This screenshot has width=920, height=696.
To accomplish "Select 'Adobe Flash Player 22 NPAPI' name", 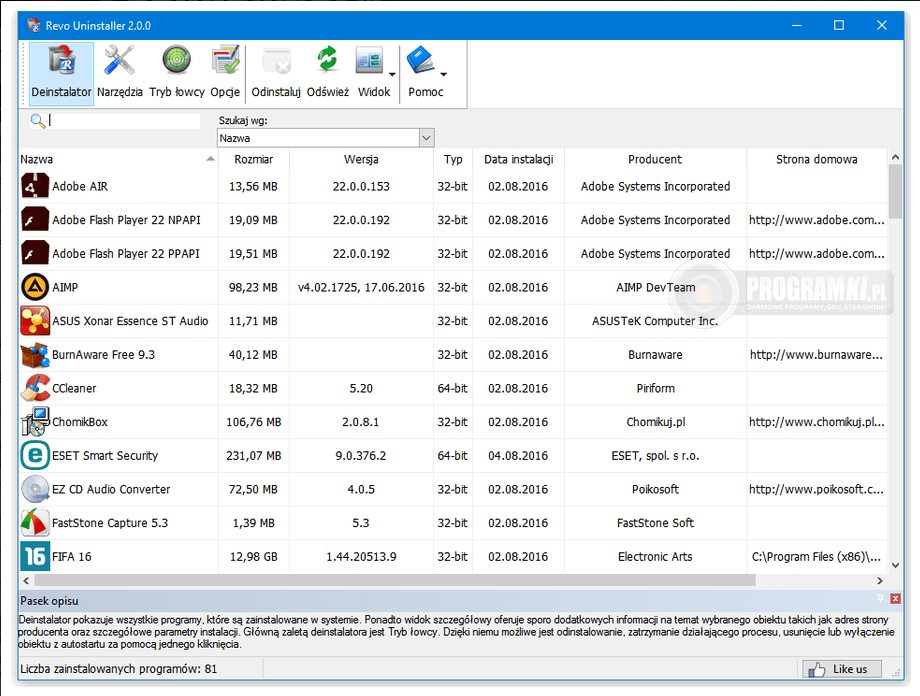I will (x=126, y=220).
